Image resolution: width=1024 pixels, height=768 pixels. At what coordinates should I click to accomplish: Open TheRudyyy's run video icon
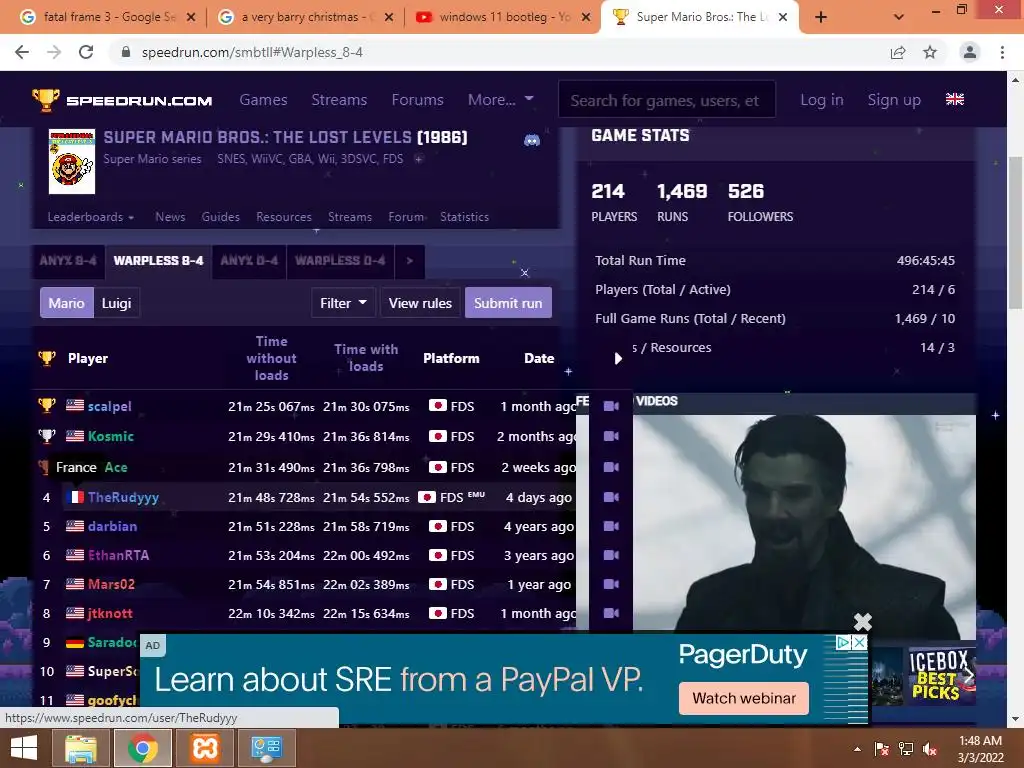(611, 497)
